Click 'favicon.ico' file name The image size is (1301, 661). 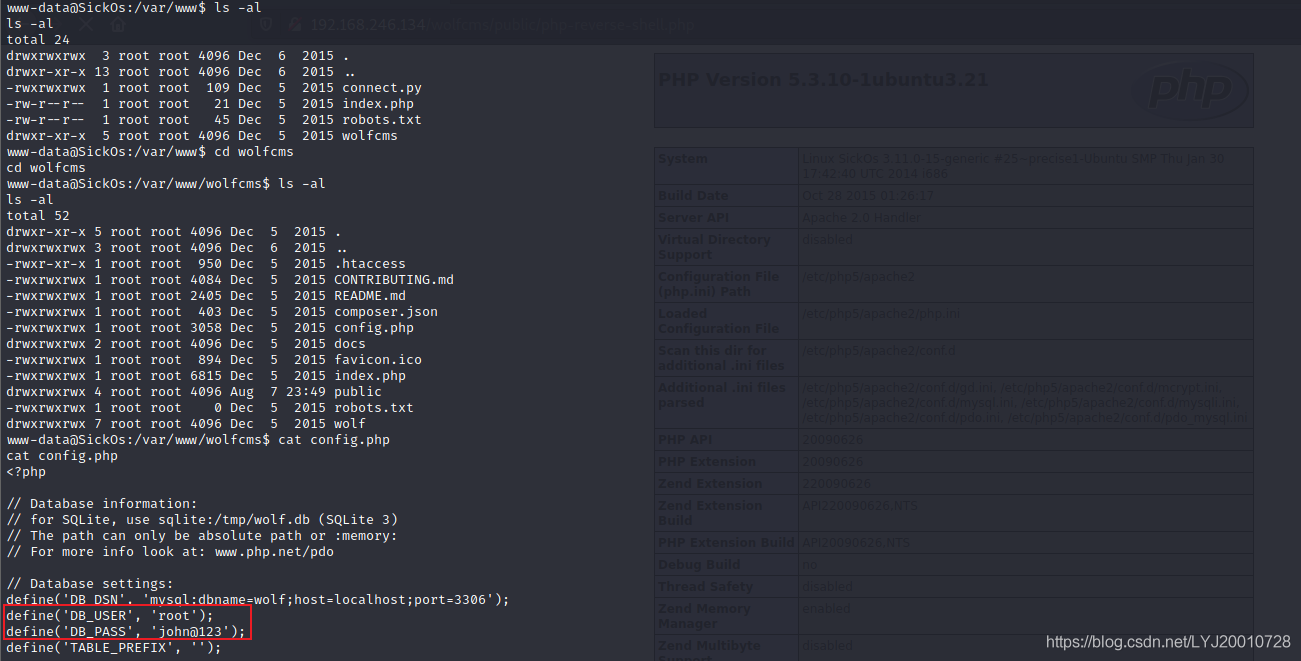(x=378, y=360)
